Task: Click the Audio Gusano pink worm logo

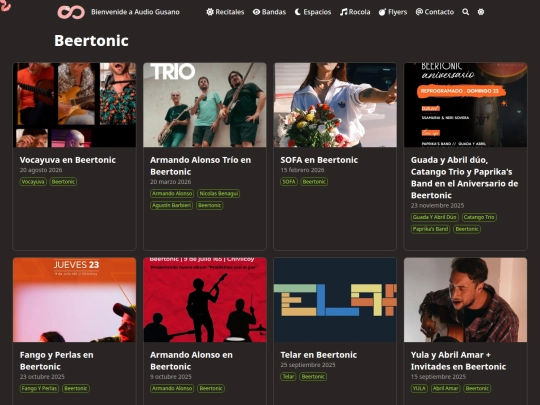Action: pyautogui.click(x=71, y=12)
